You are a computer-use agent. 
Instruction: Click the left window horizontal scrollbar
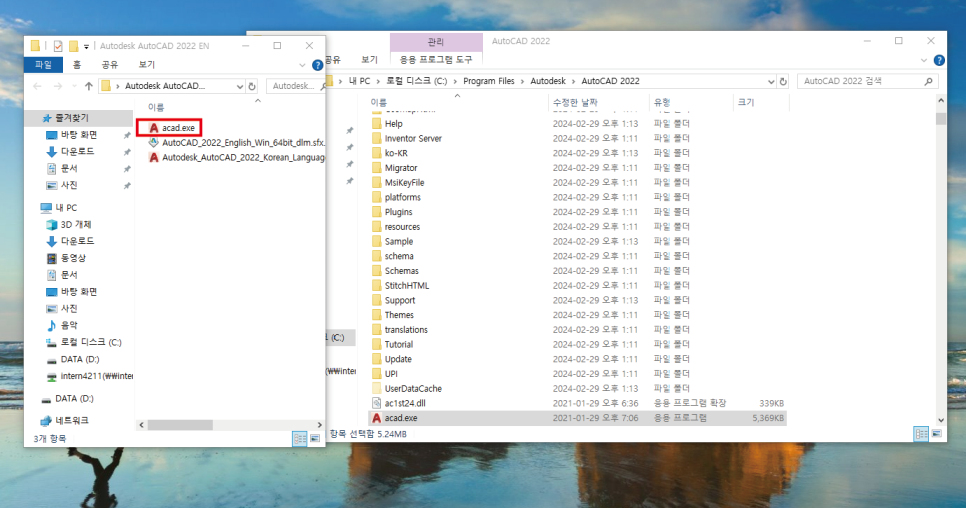pos(181,425)
